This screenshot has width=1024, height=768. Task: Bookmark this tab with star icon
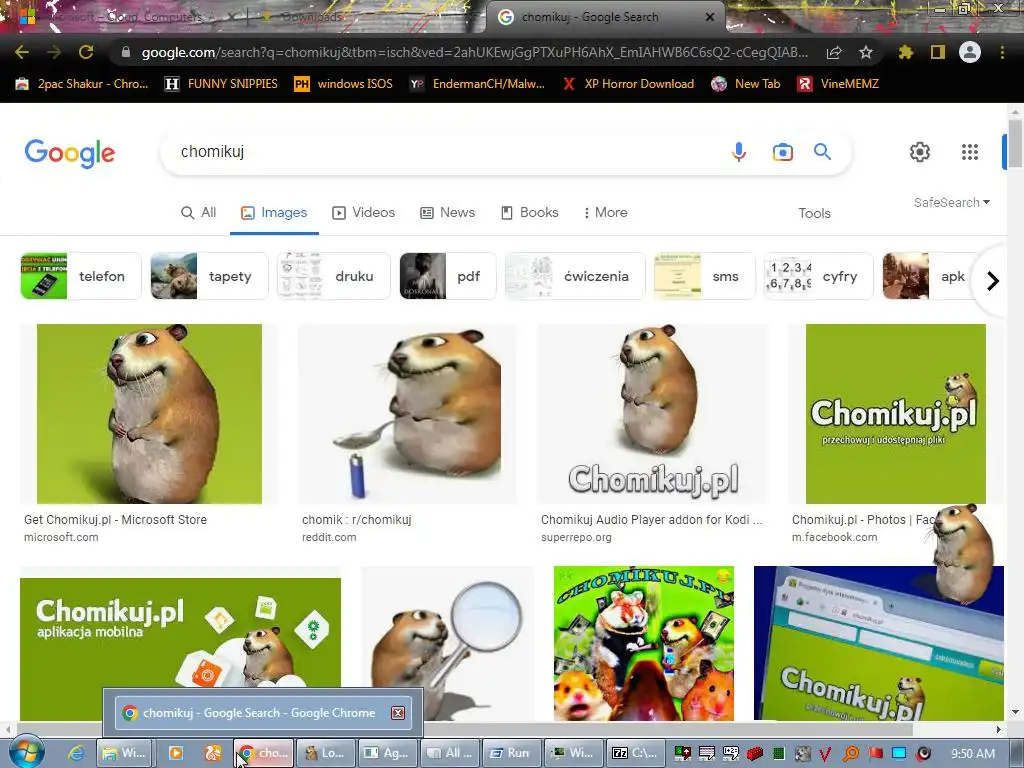(866, 52)
